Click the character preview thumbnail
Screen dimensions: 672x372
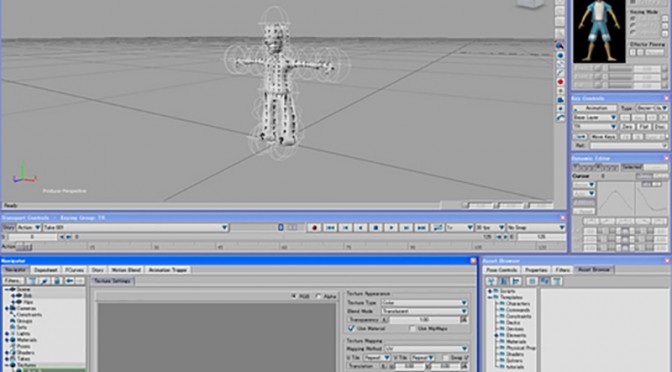(599, 31)
